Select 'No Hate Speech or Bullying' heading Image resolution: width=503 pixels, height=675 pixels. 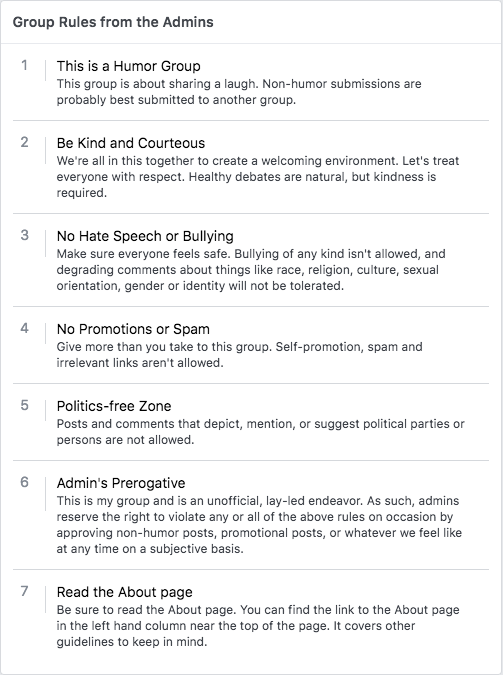[x=145, y=236]
